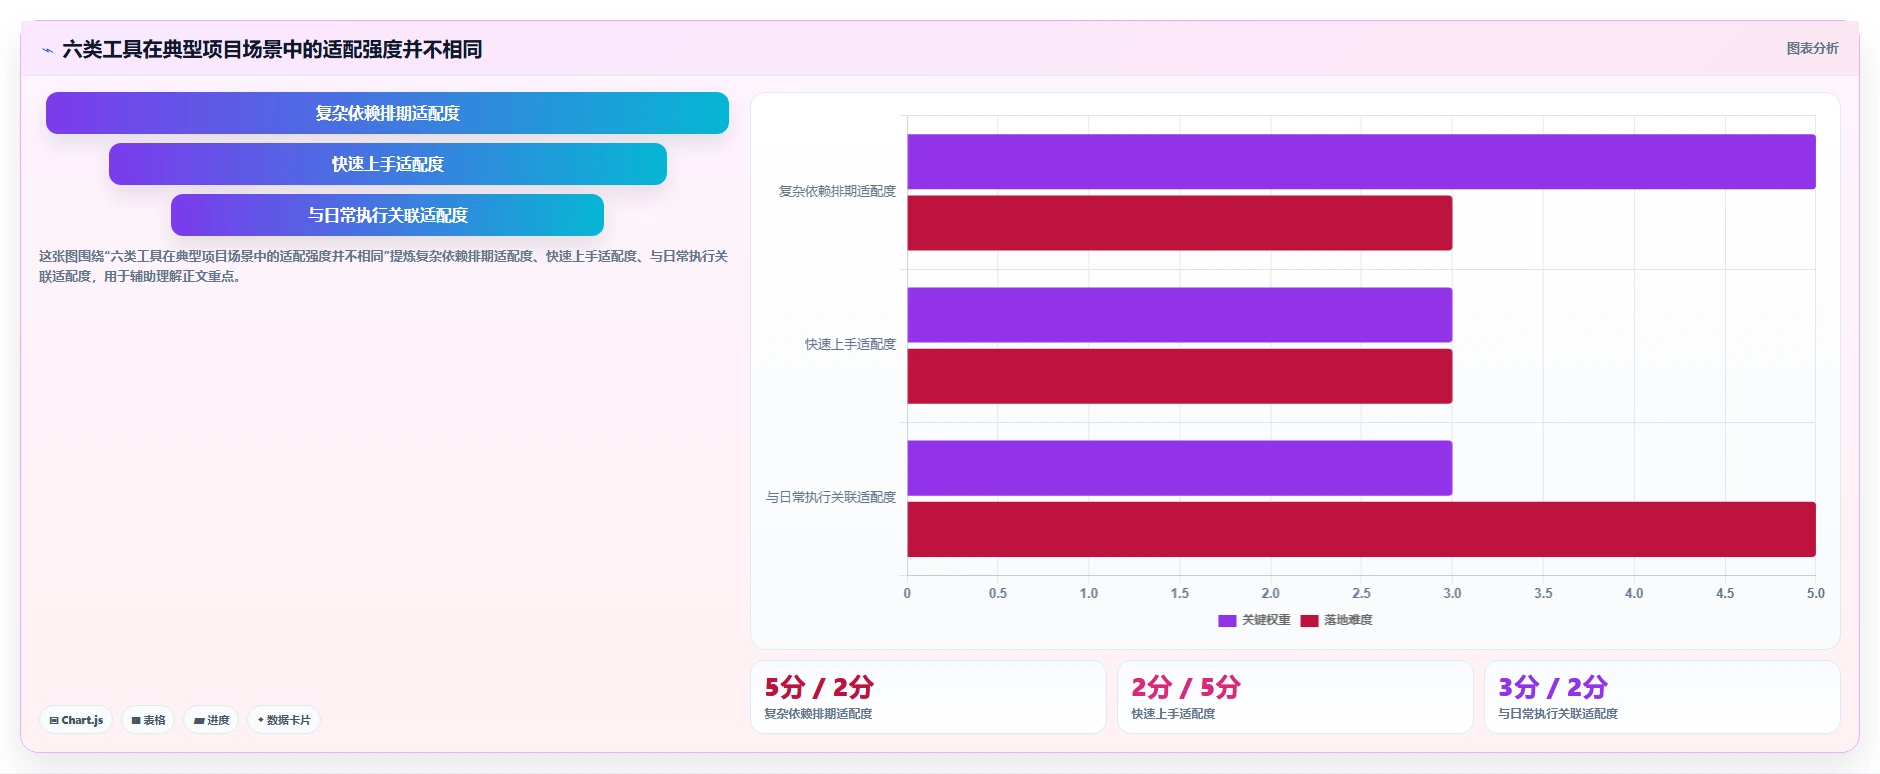Click red 落地难度 bar for 快速上手适配度
This screenshot has width=1880, height=774.
1179,376
